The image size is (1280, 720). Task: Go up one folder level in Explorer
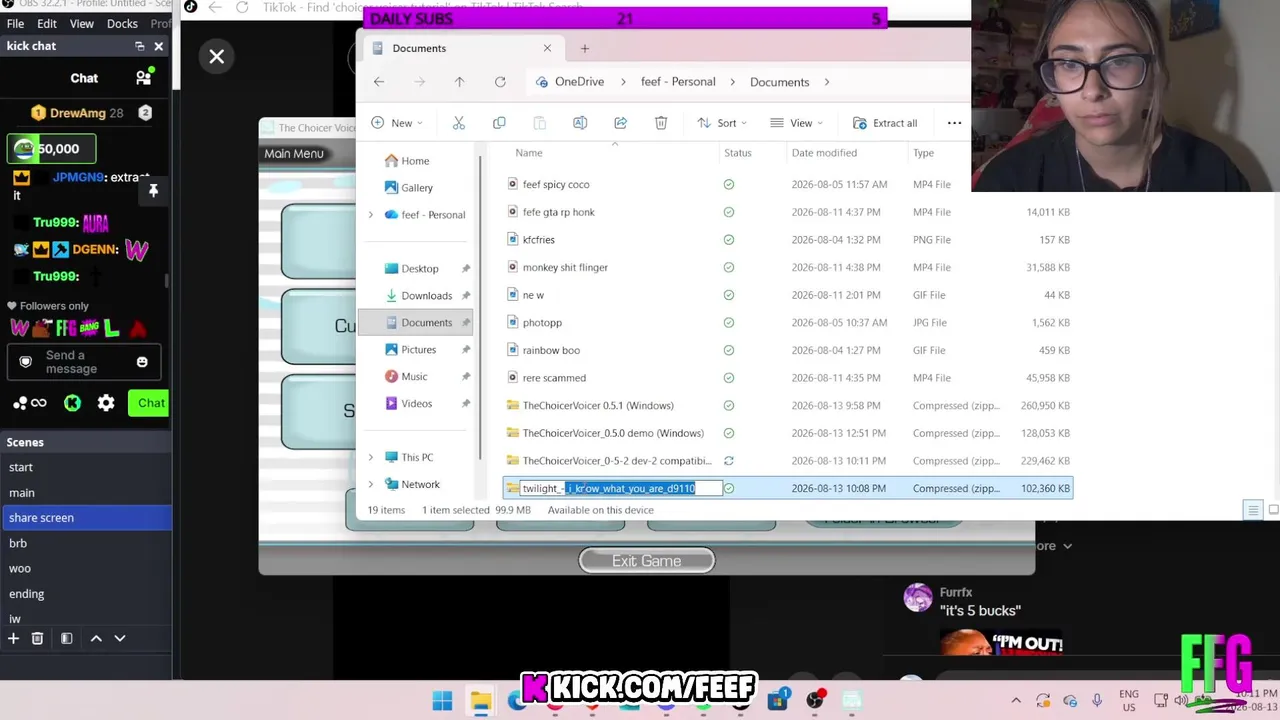pos(459,82)
